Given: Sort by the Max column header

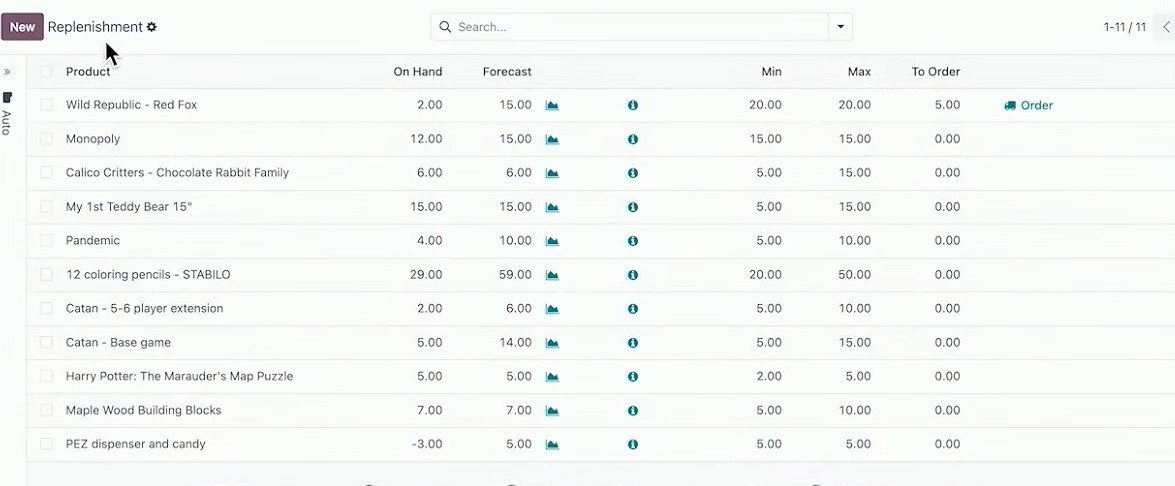Looking at the screenshot, I should click(x=860, y=72).
